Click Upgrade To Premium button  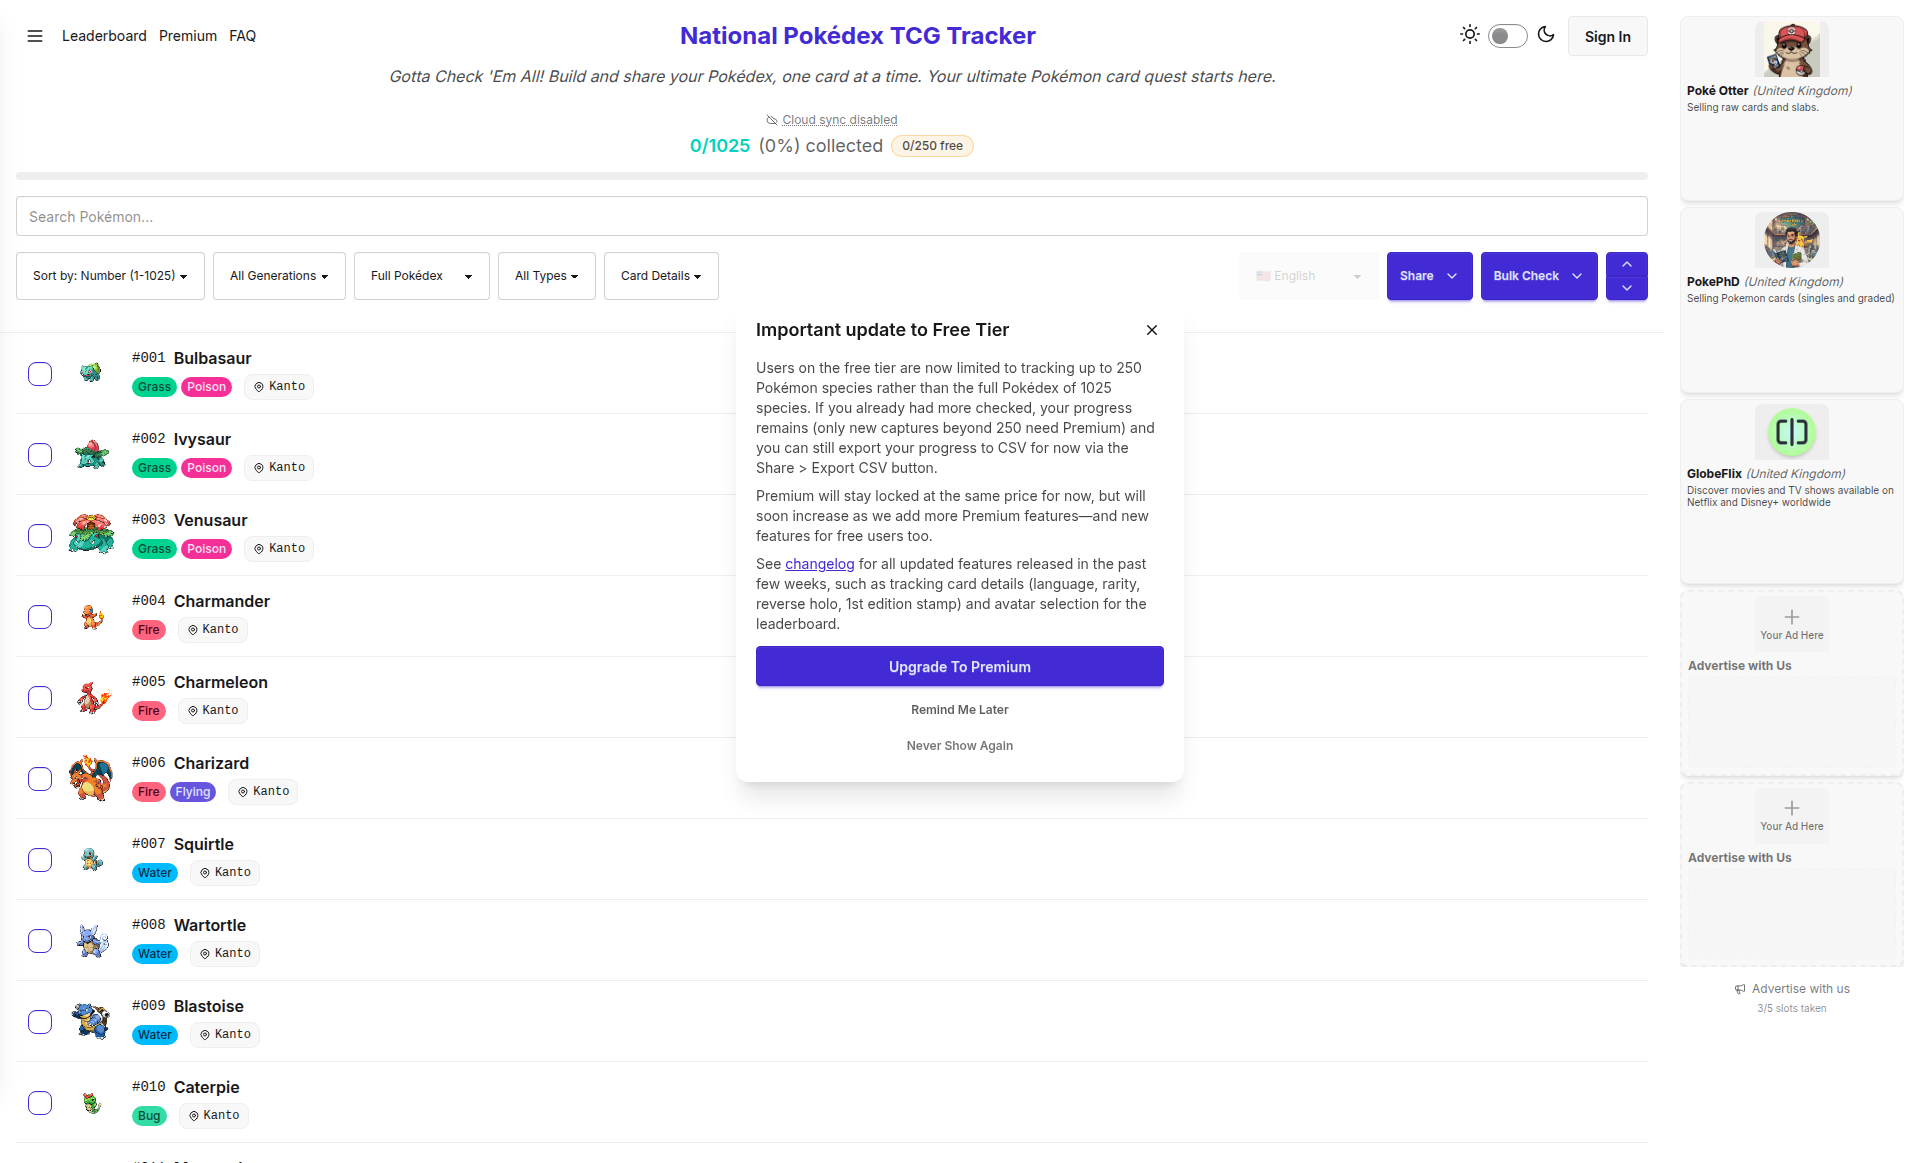tap(960, 666)
